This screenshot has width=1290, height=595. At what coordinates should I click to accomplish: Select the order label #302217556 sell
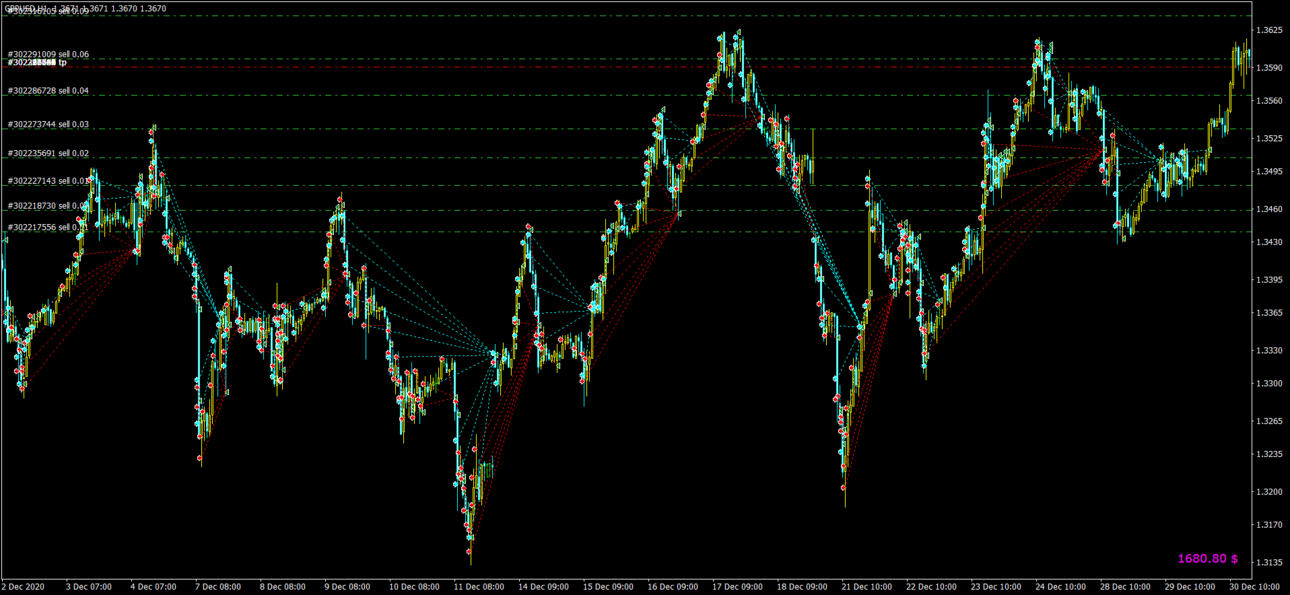coord(46,228)
